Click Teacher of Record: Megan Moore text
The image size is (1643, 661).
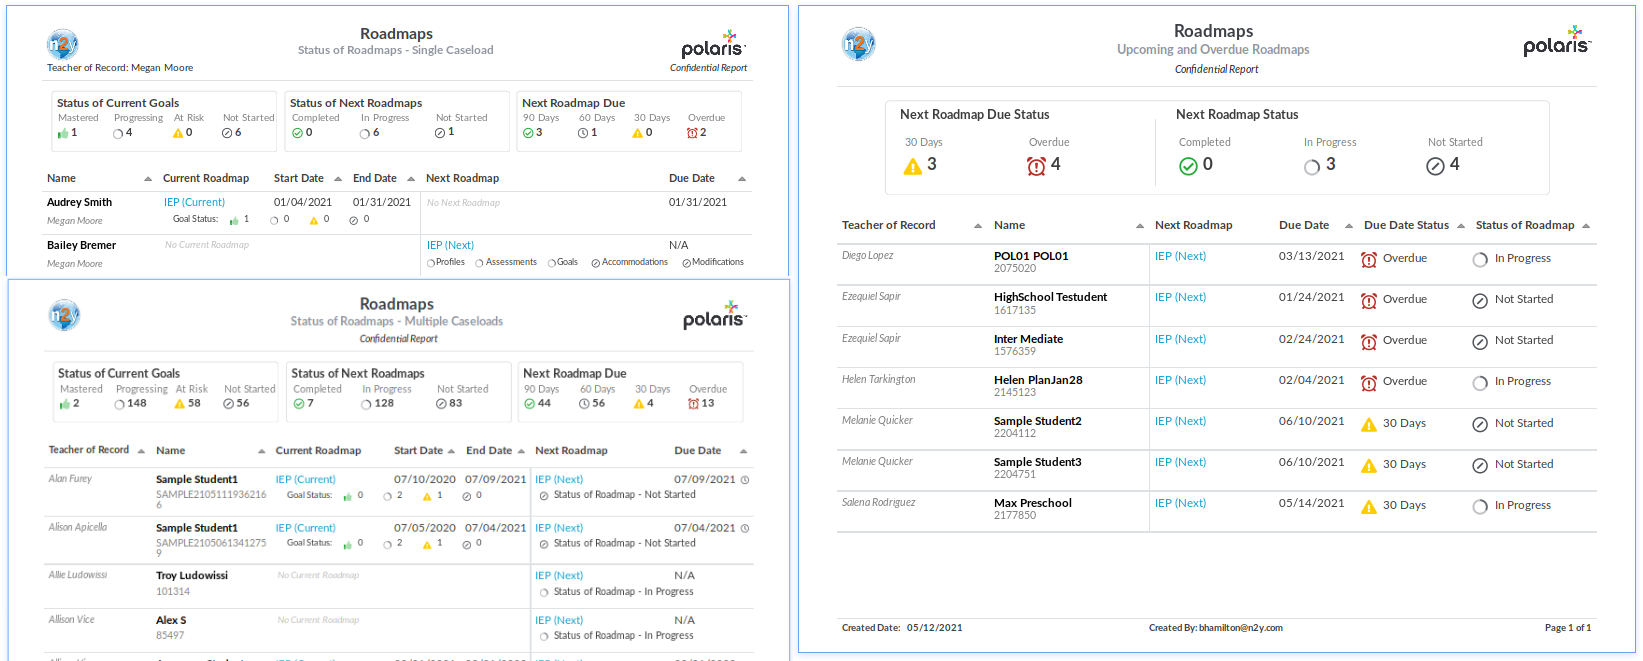tap(120, 68)
